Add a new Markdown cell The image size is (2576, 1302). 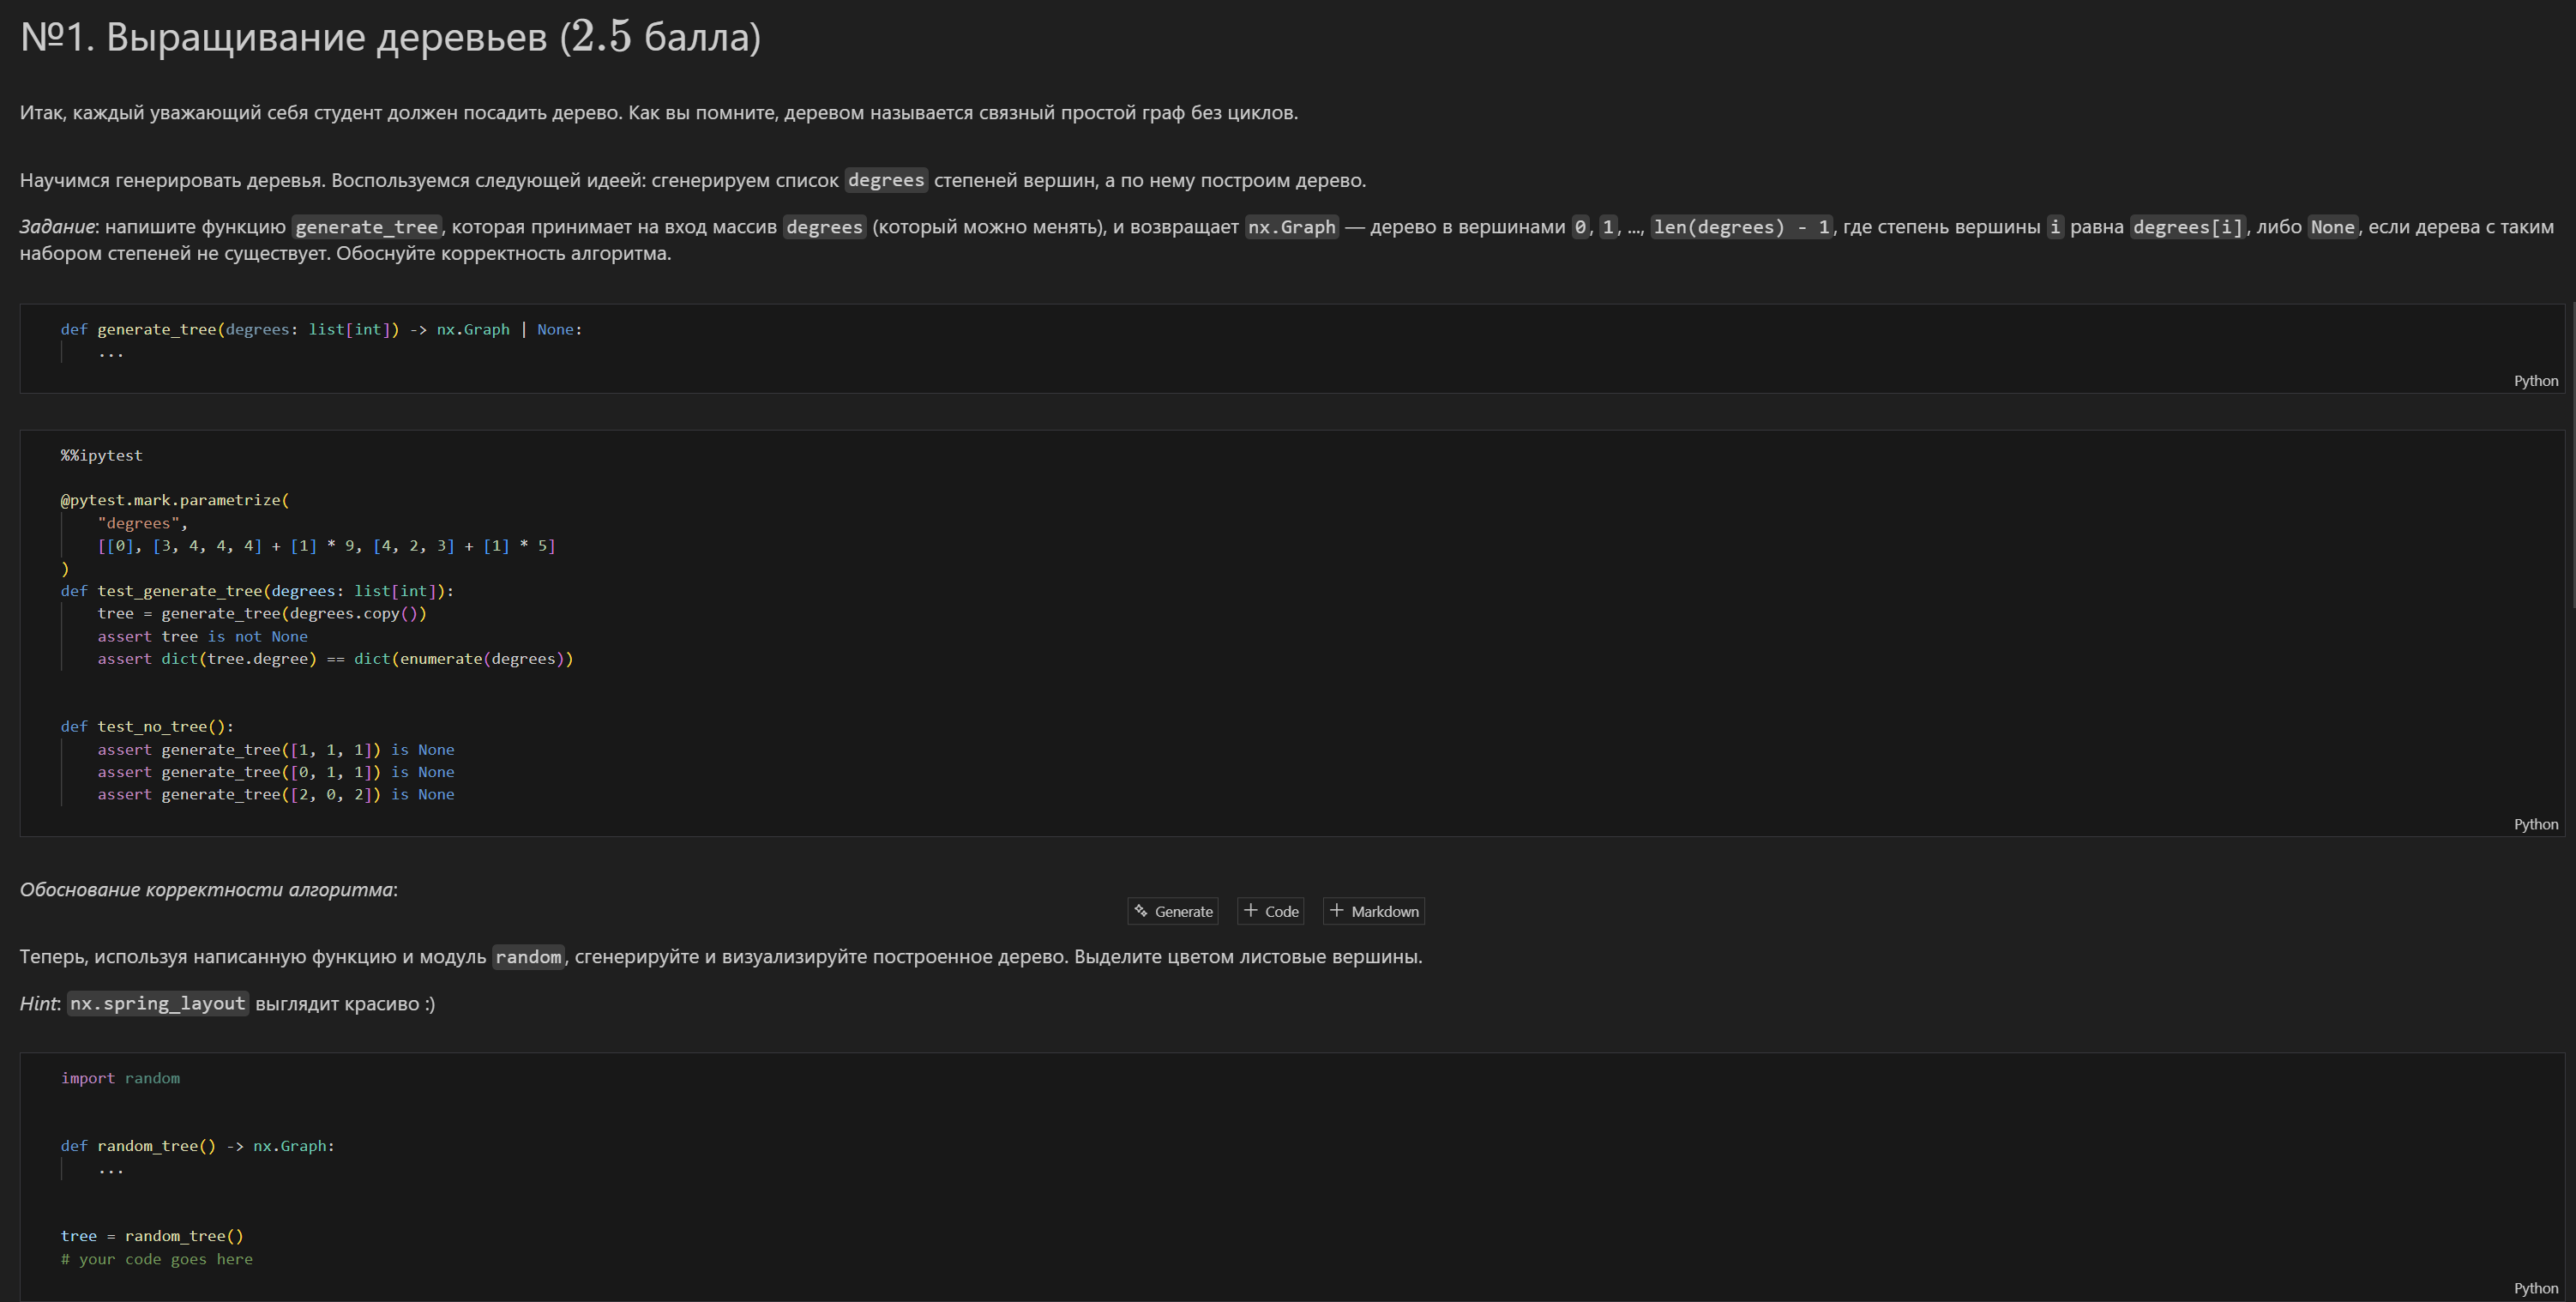1374,911
